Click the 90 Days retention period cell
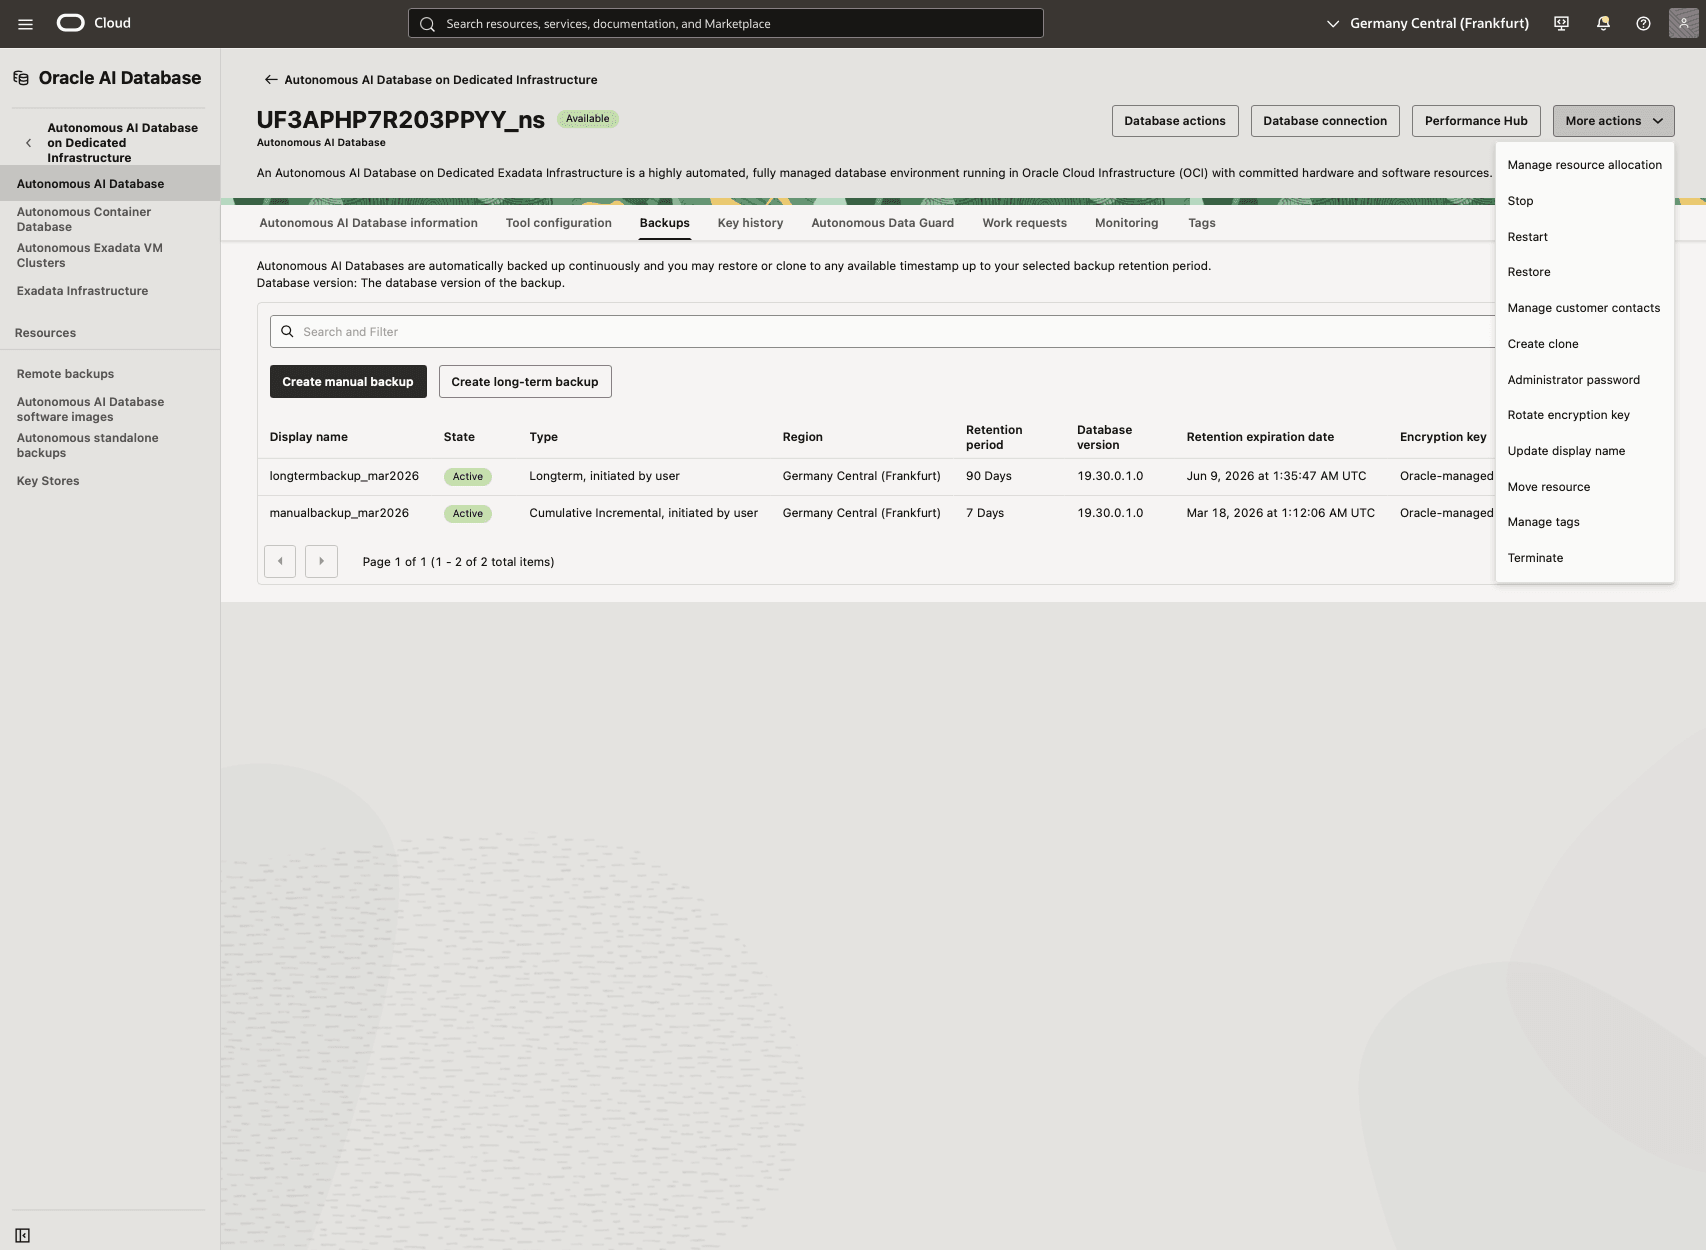 pyautogui.click(x=989, y=476)
